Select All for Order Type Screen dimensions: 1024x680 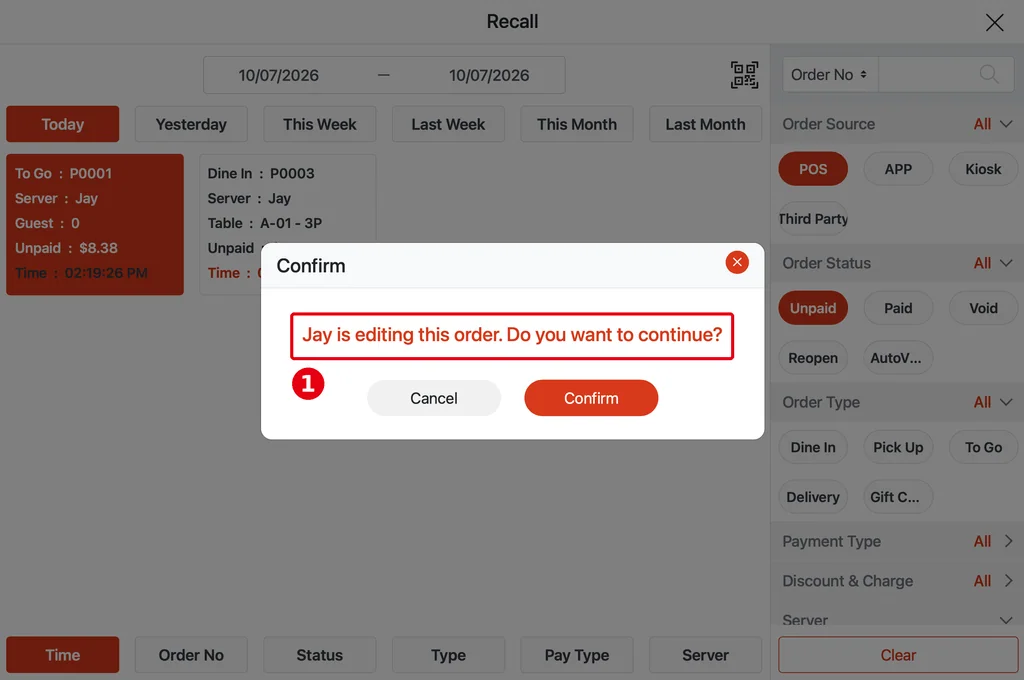click(982, 402)
